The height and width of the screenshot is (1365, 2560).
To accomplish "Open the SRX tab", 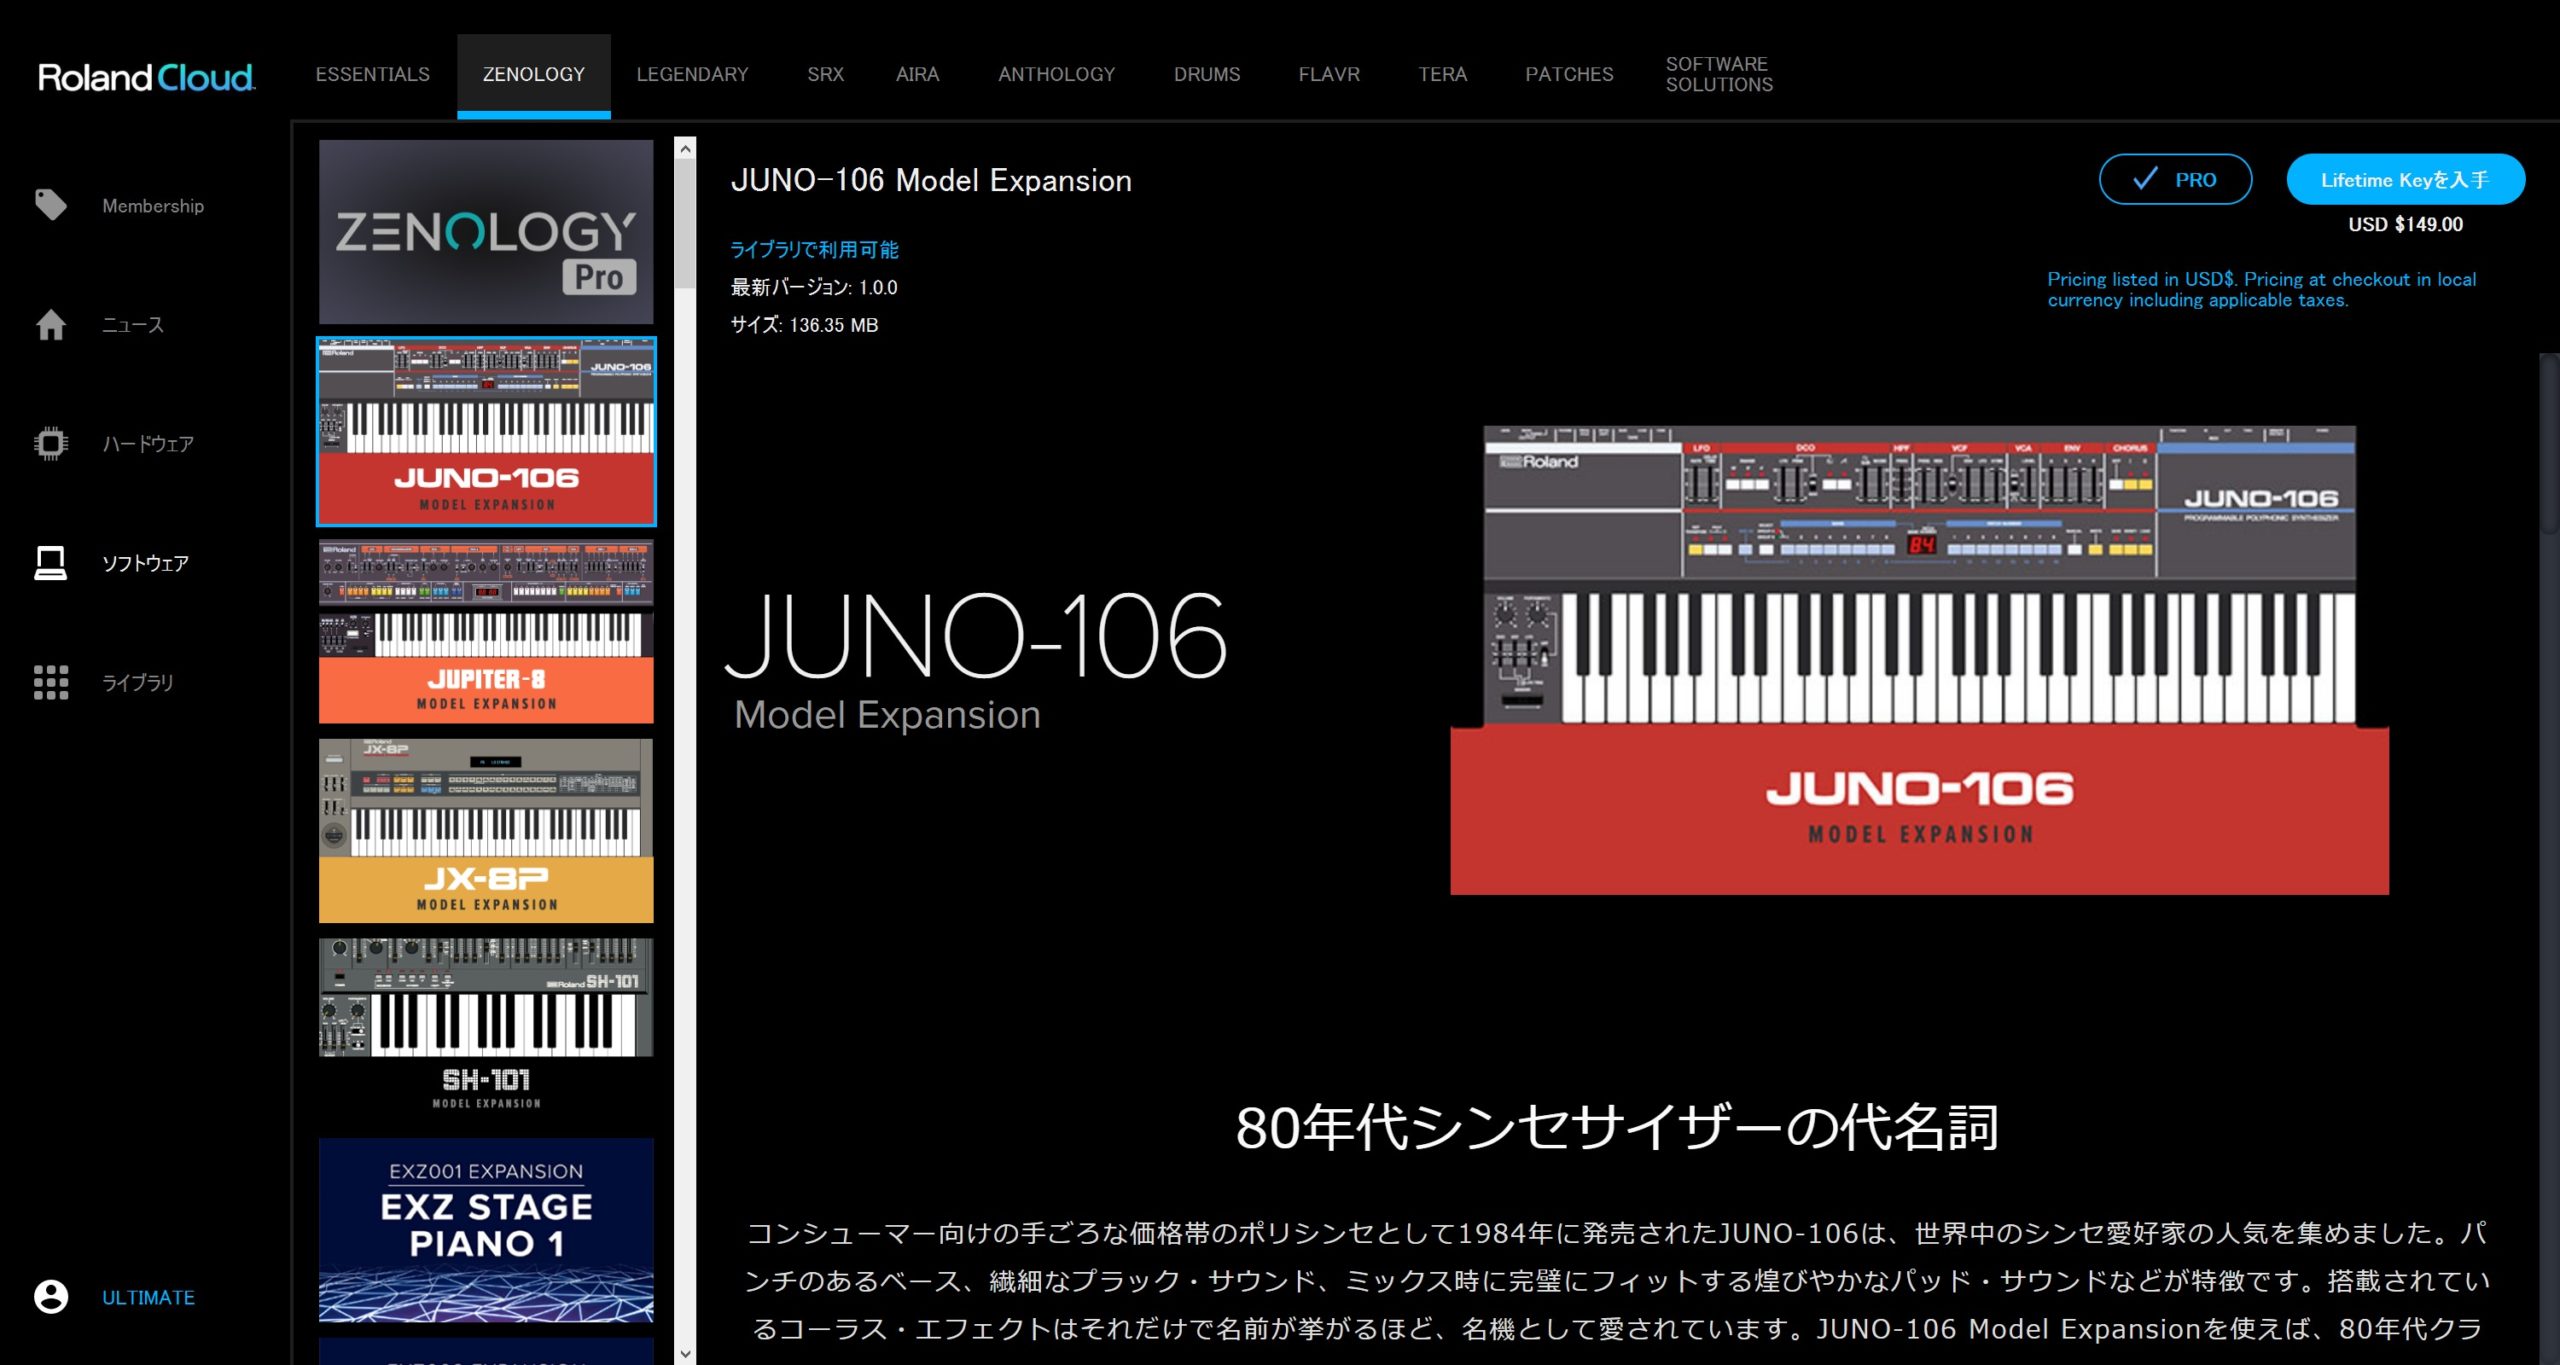I will coord(825,75).
